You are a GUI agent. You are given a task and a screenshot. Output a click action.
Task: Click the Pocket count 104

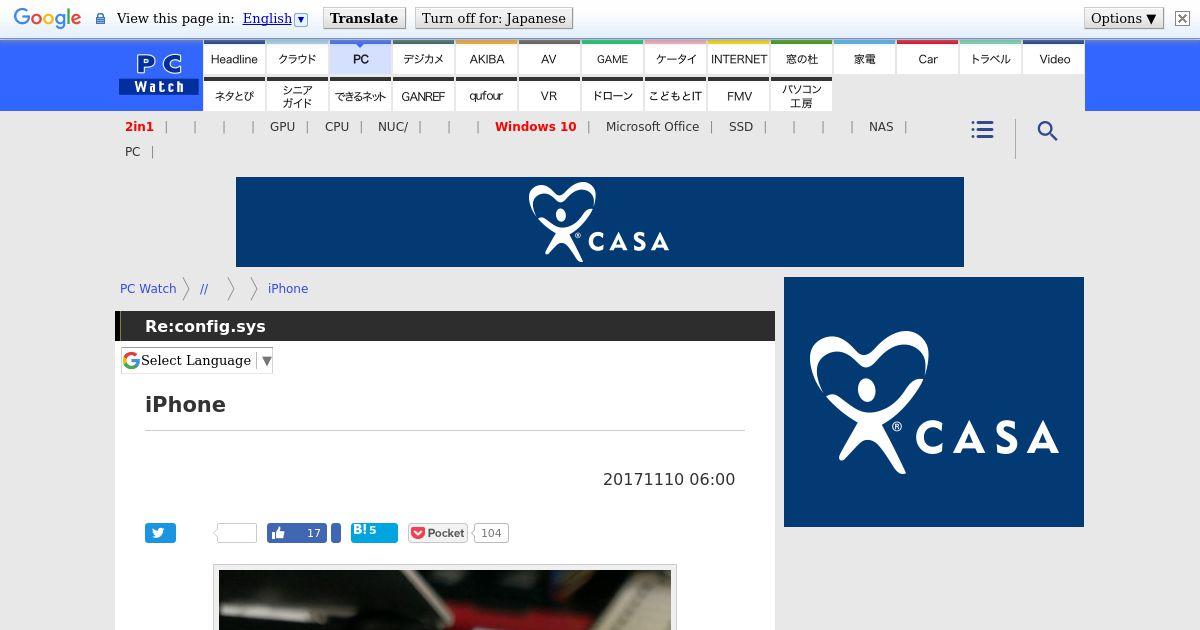(491, 533)
